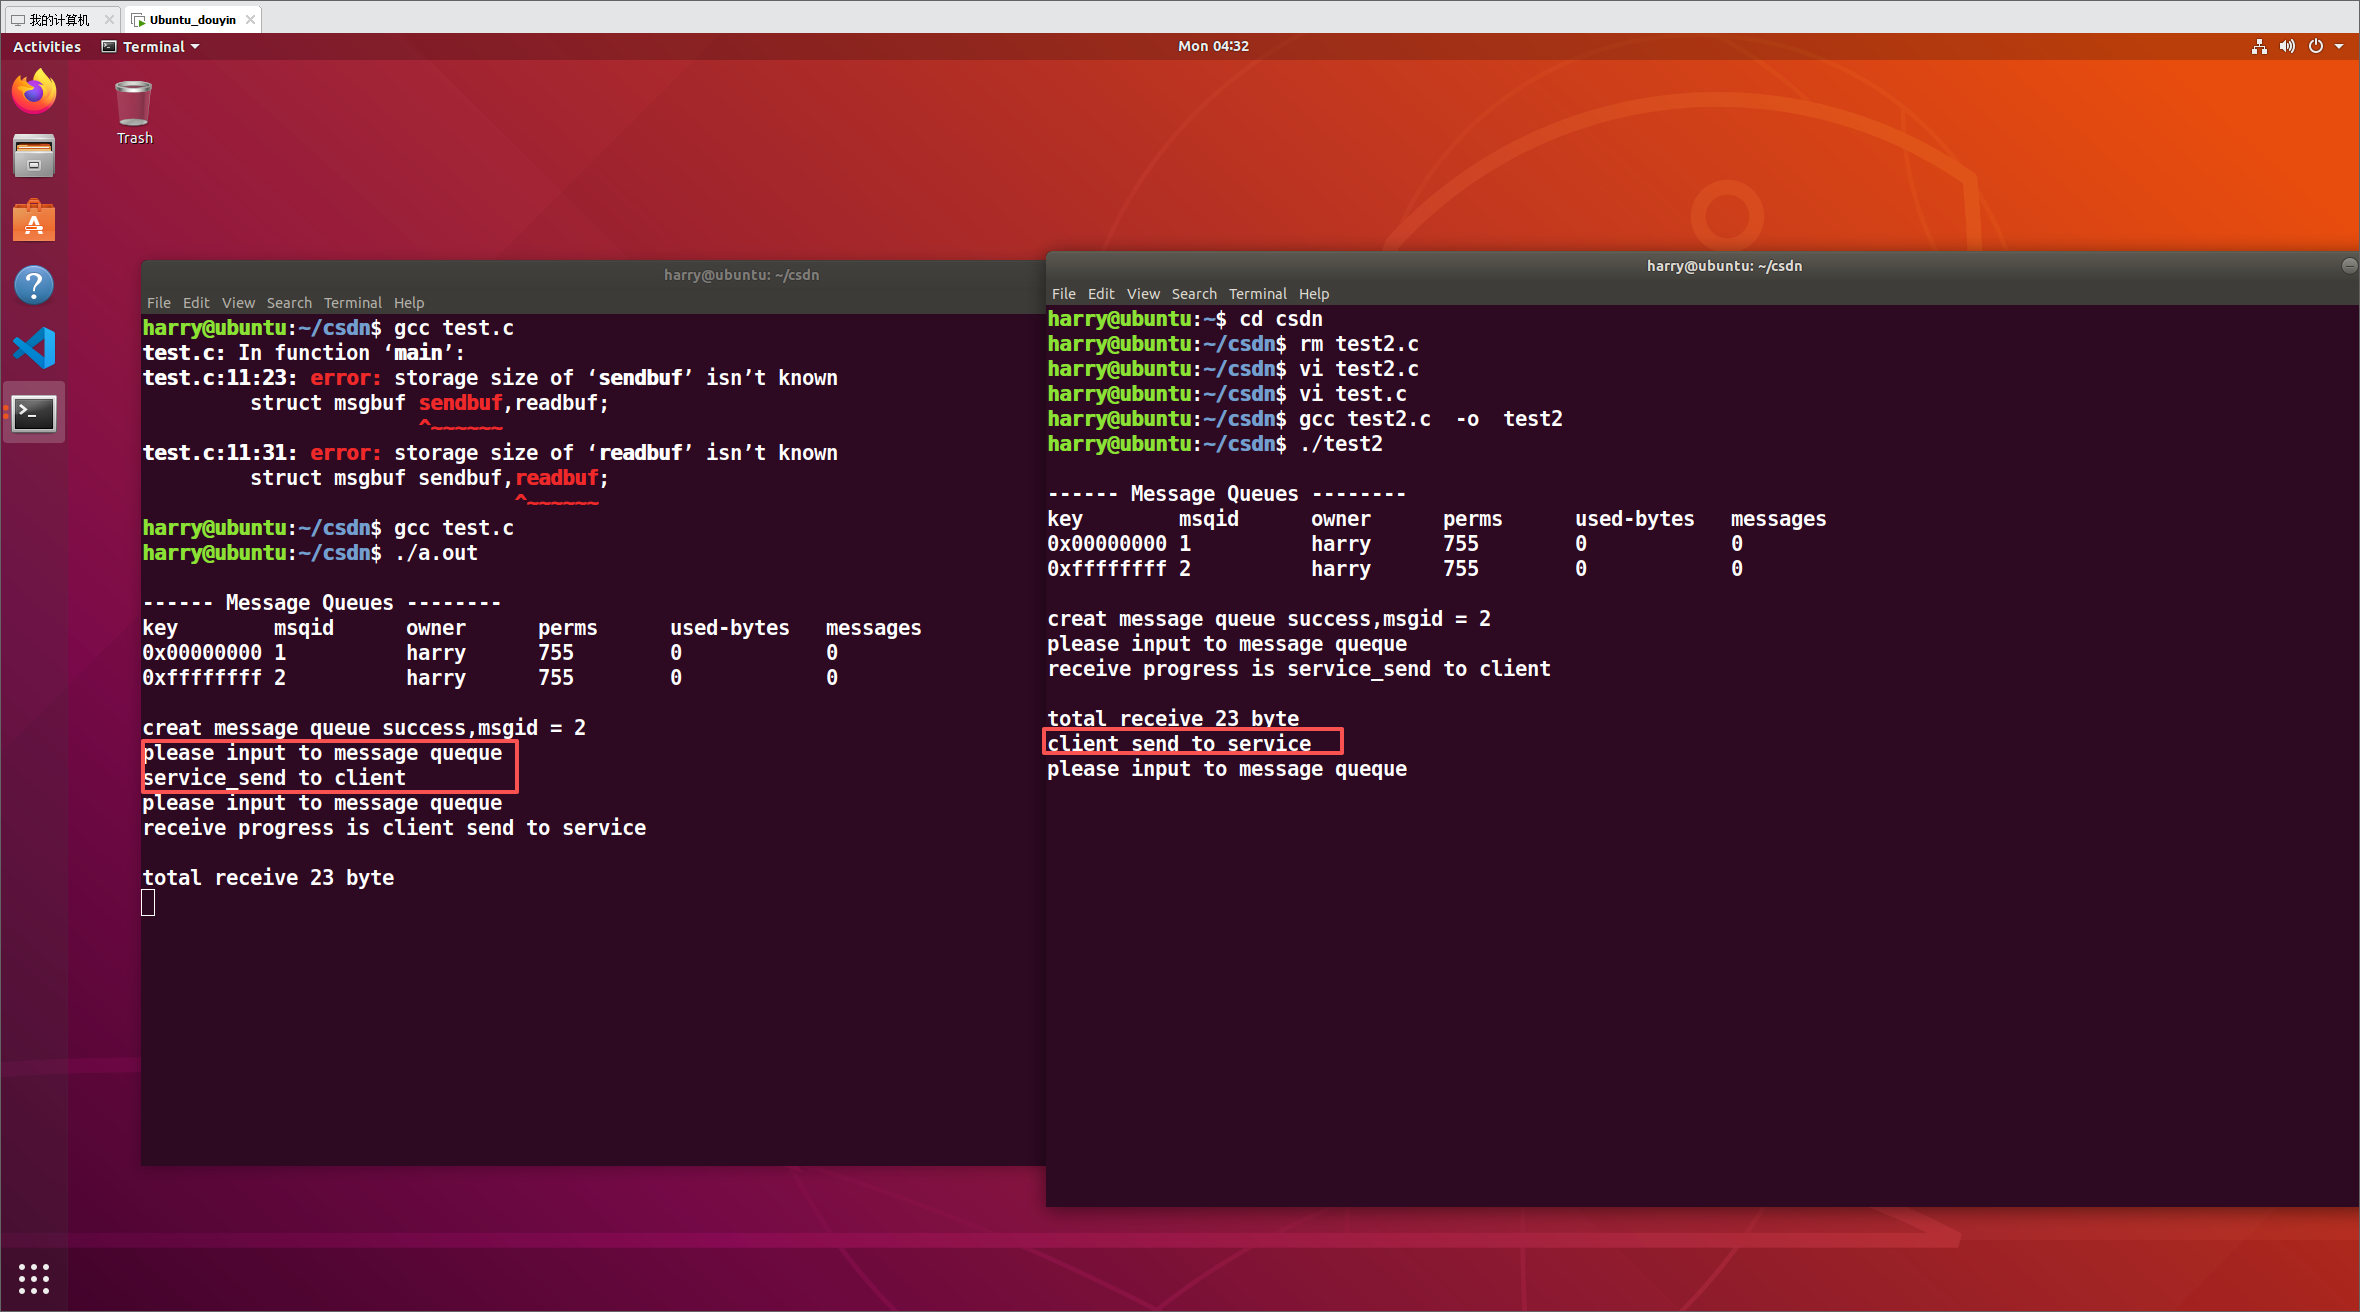
Task: Click './a.out' command in left terminal
Action: point(436,553)
